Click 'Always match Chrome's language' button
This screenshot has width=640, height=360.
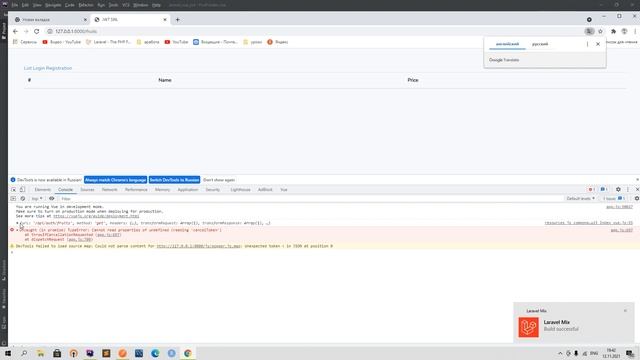(116, 180)
